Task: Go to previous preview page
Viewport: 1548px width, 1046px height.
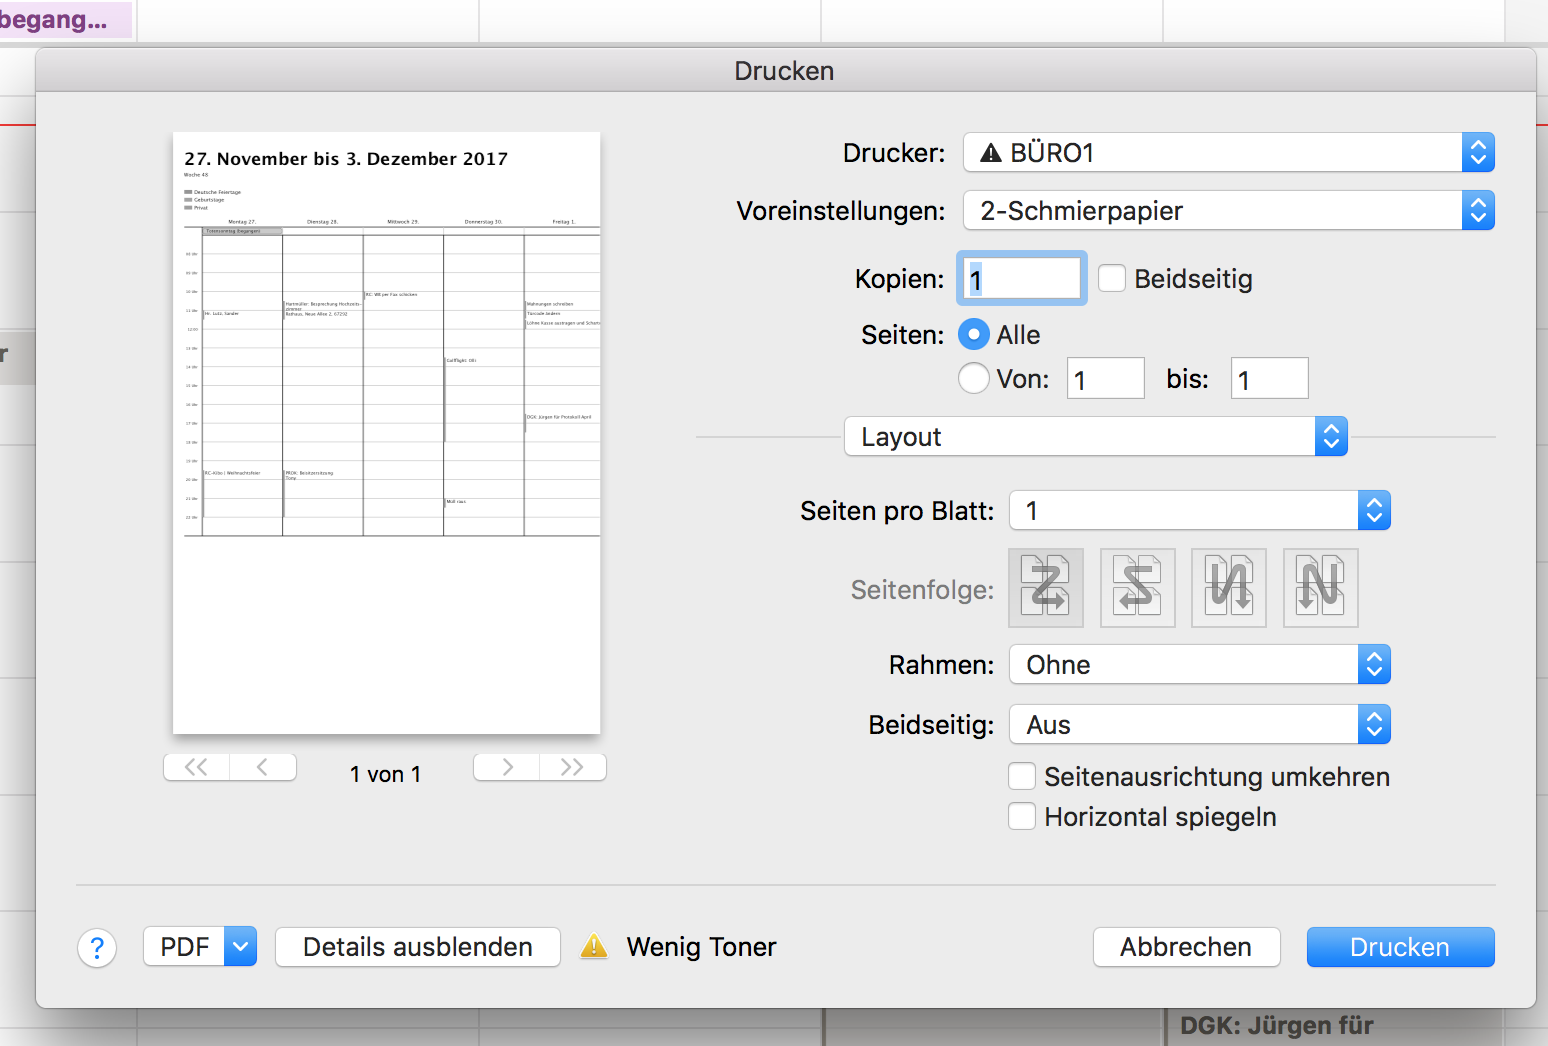Action: click(263, 767)
